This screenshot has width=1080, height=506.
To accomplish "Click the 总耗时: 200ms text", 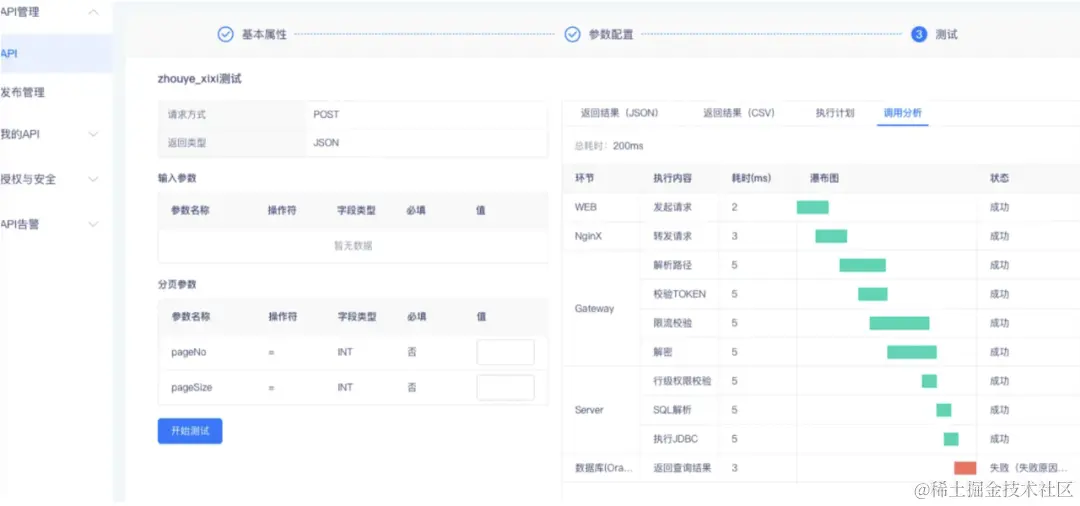I will [609, 146].
